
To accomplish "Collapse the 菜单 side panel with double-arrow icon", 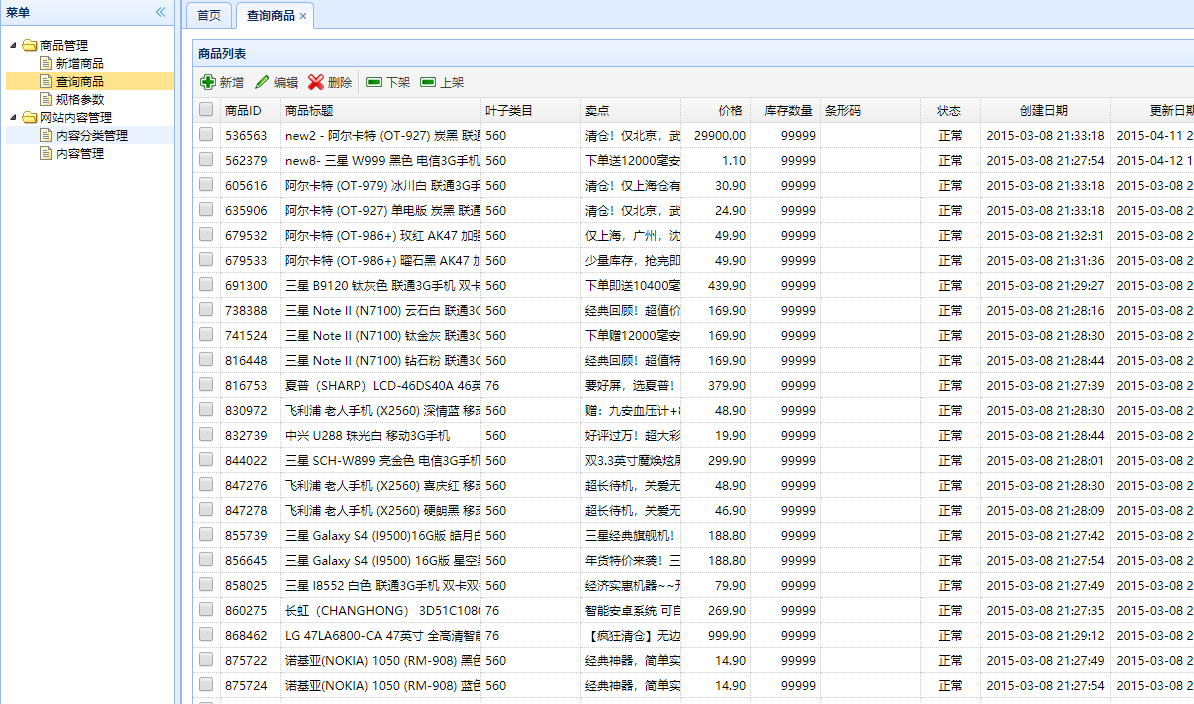I will (x=160, y=12).
